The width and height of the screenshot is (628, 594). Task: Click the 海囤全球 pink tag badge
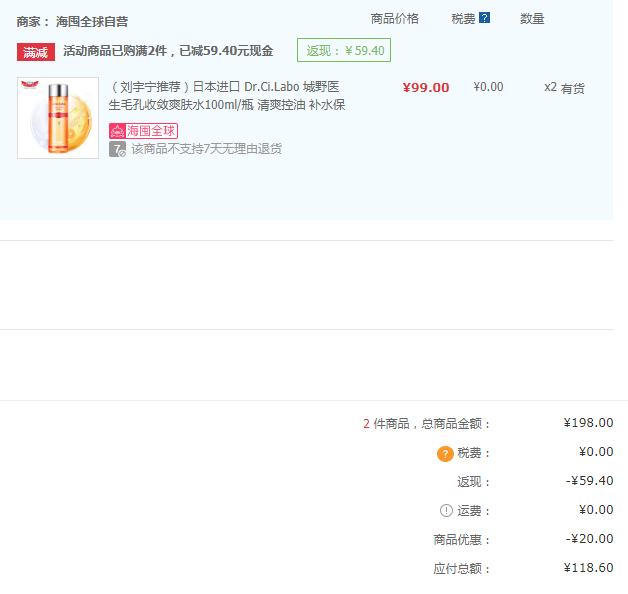[x=143, y=131]
